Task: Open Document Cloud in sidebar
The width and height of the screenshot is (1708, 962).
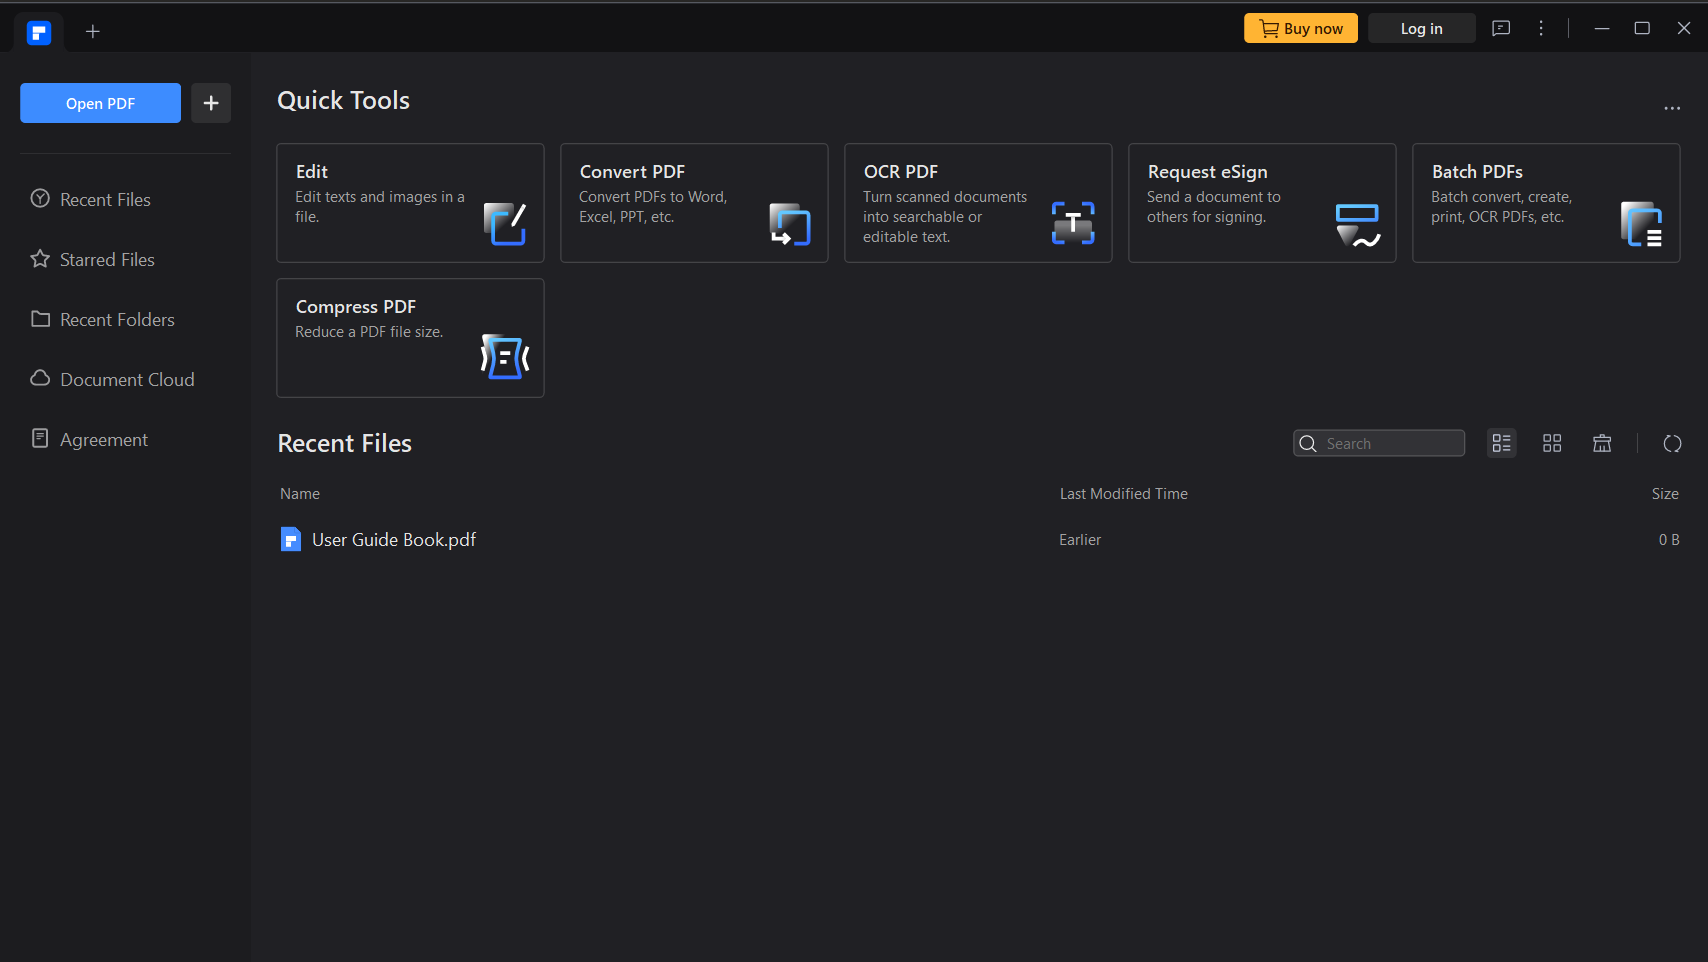Action: pos(127,380)
